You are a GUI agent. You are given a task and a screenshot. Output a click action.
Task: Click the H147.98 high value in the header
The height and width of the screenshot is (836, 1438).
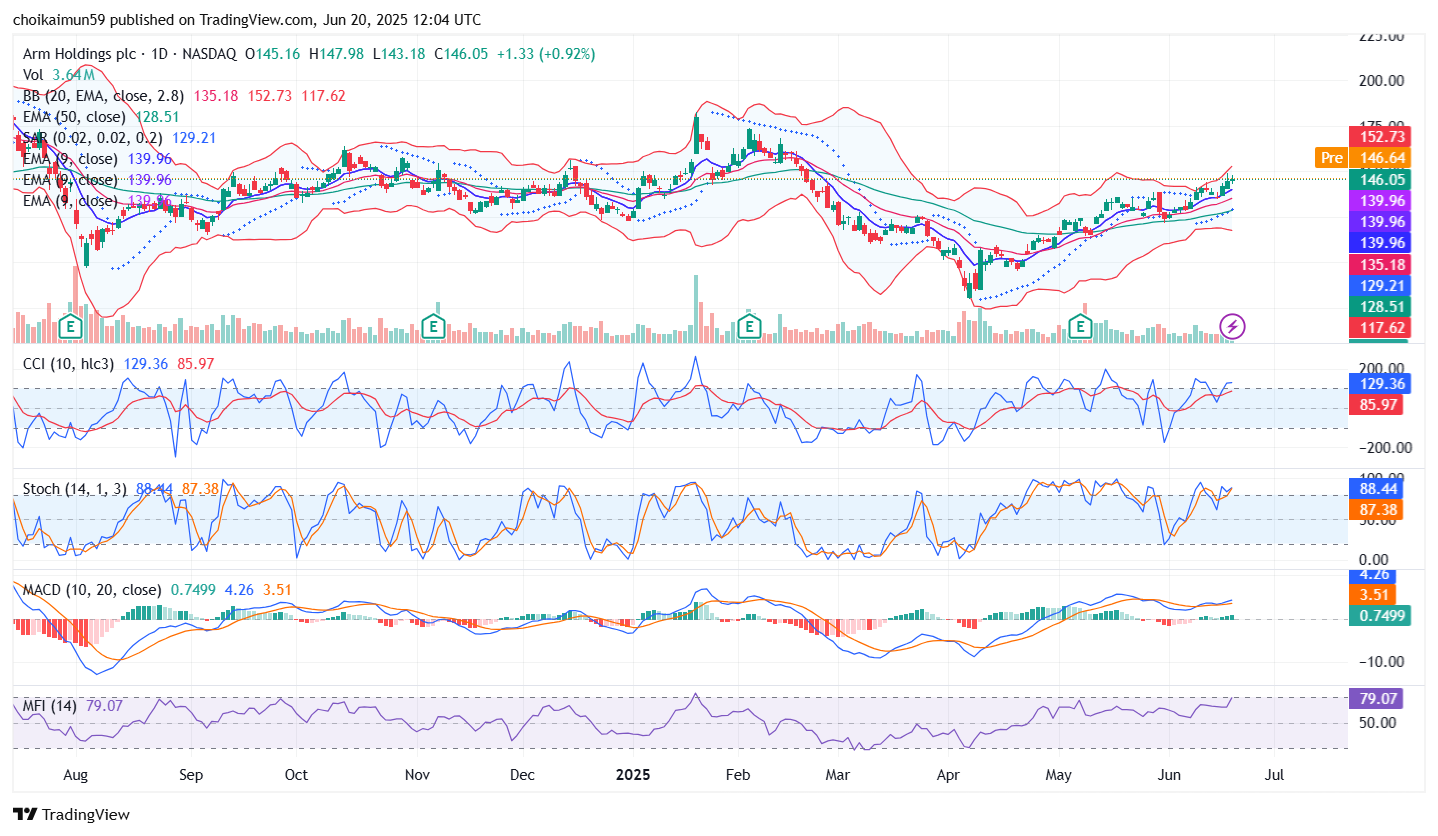[337, 54]
